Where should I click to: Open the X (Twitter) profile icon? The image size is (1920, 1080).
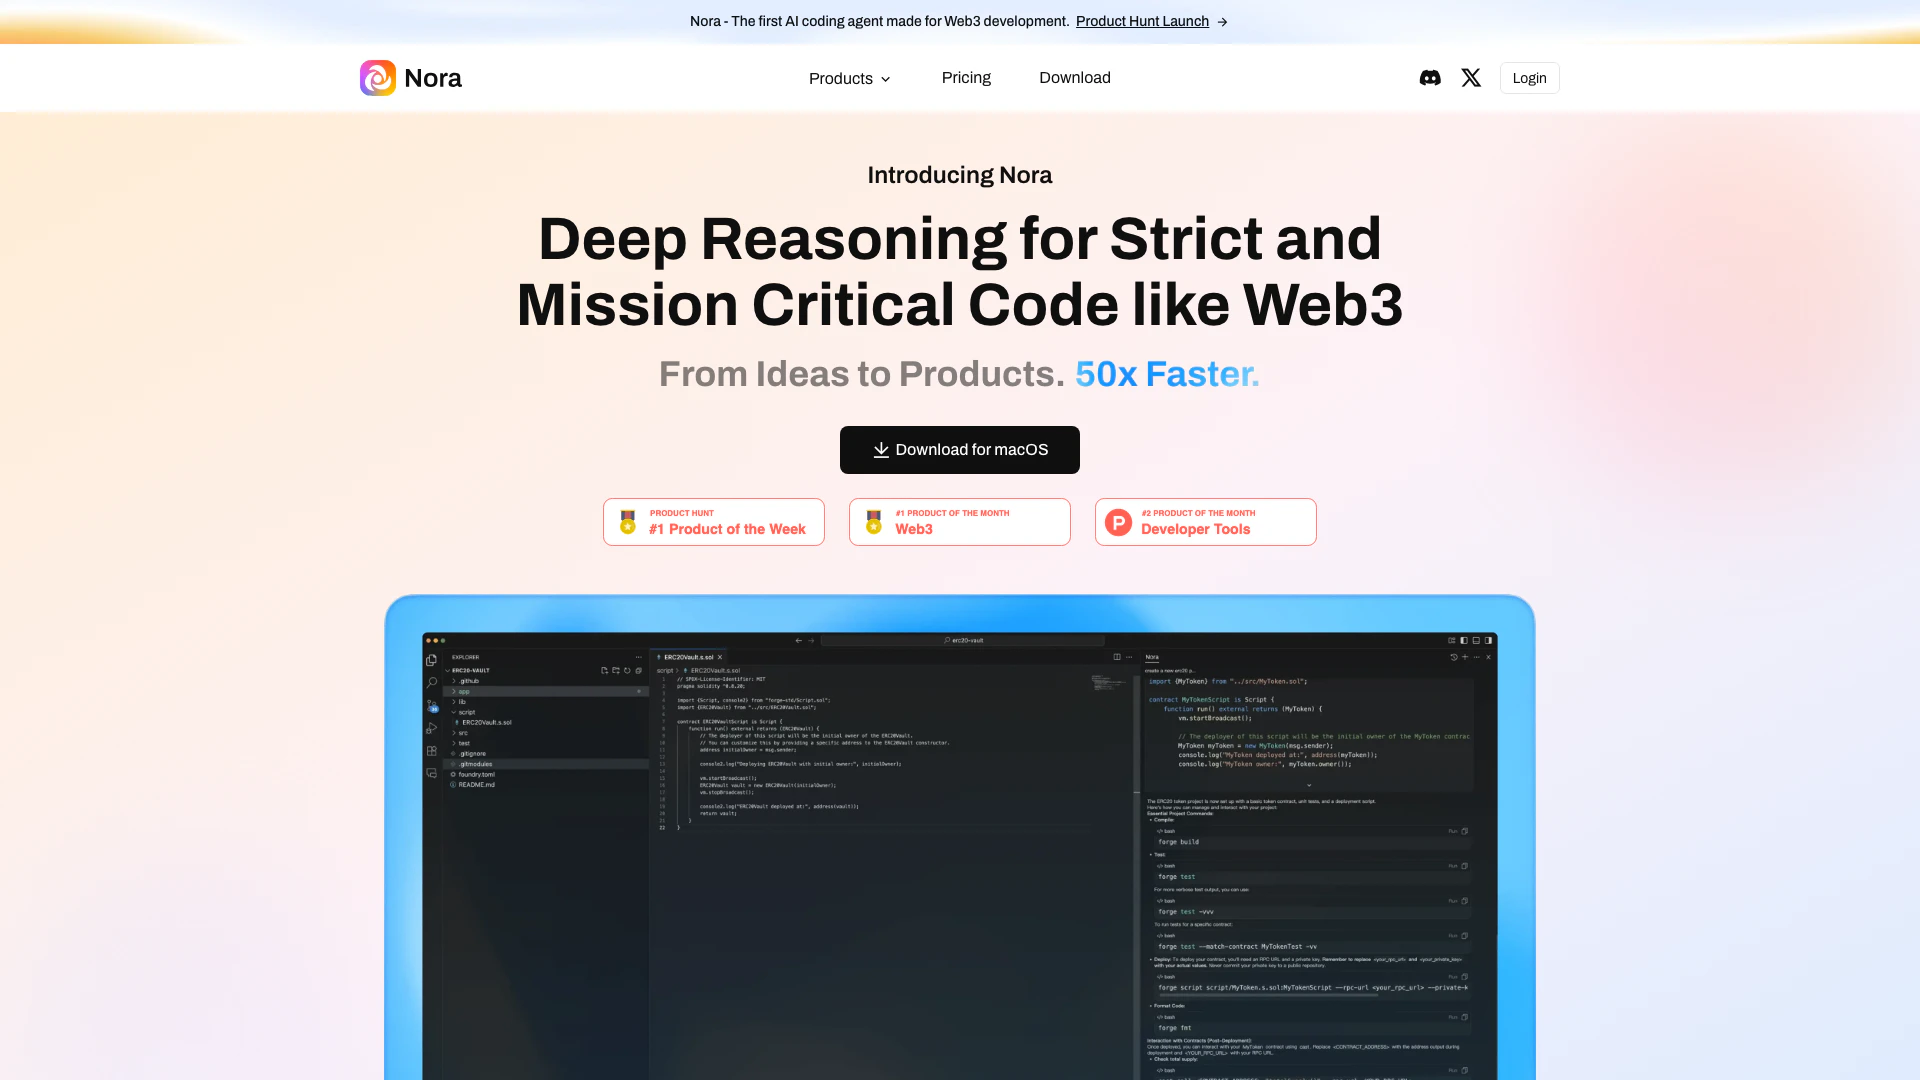[1471, 78]
